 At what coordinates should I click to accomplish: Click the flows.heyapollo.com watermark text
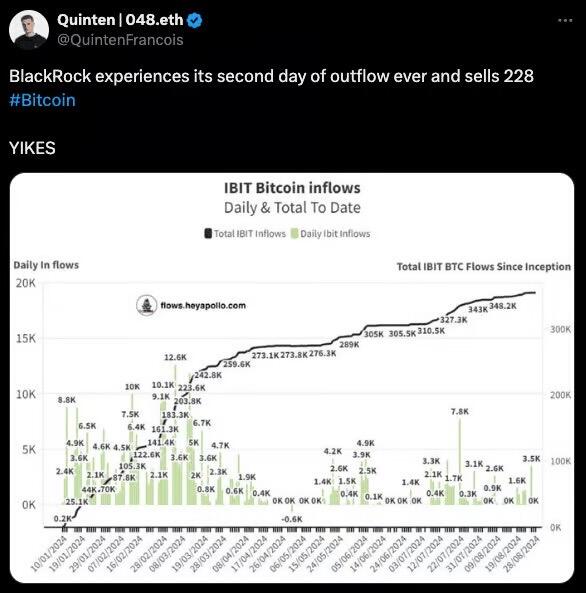[x=203, y=305]
